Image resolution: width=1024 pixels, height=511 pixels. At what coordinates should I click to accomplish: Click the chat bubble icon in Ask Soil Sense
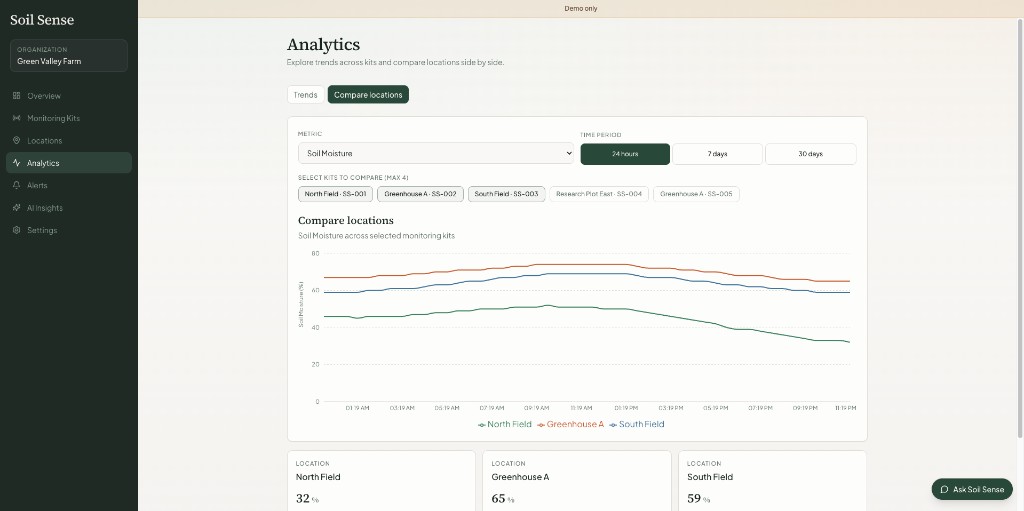point(944,489)
